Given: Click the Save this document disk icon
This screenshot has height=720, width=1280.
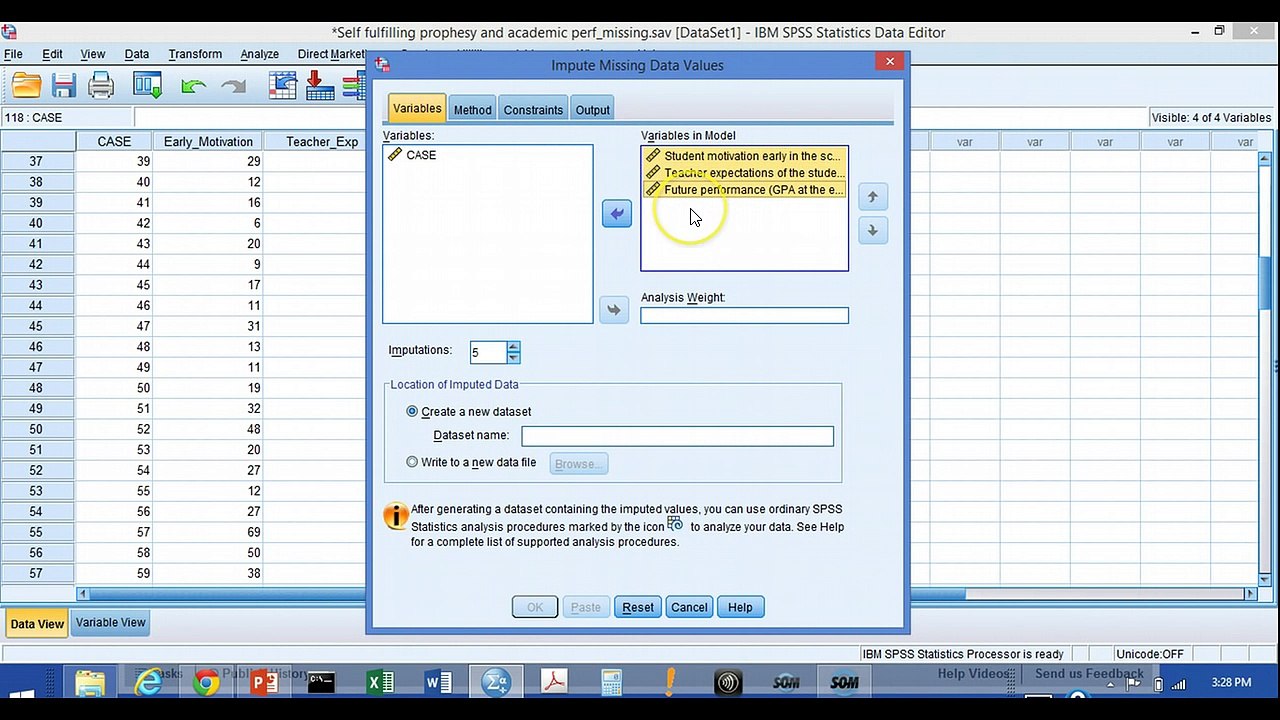Looking at the screenshot, I should click(64, 86).
